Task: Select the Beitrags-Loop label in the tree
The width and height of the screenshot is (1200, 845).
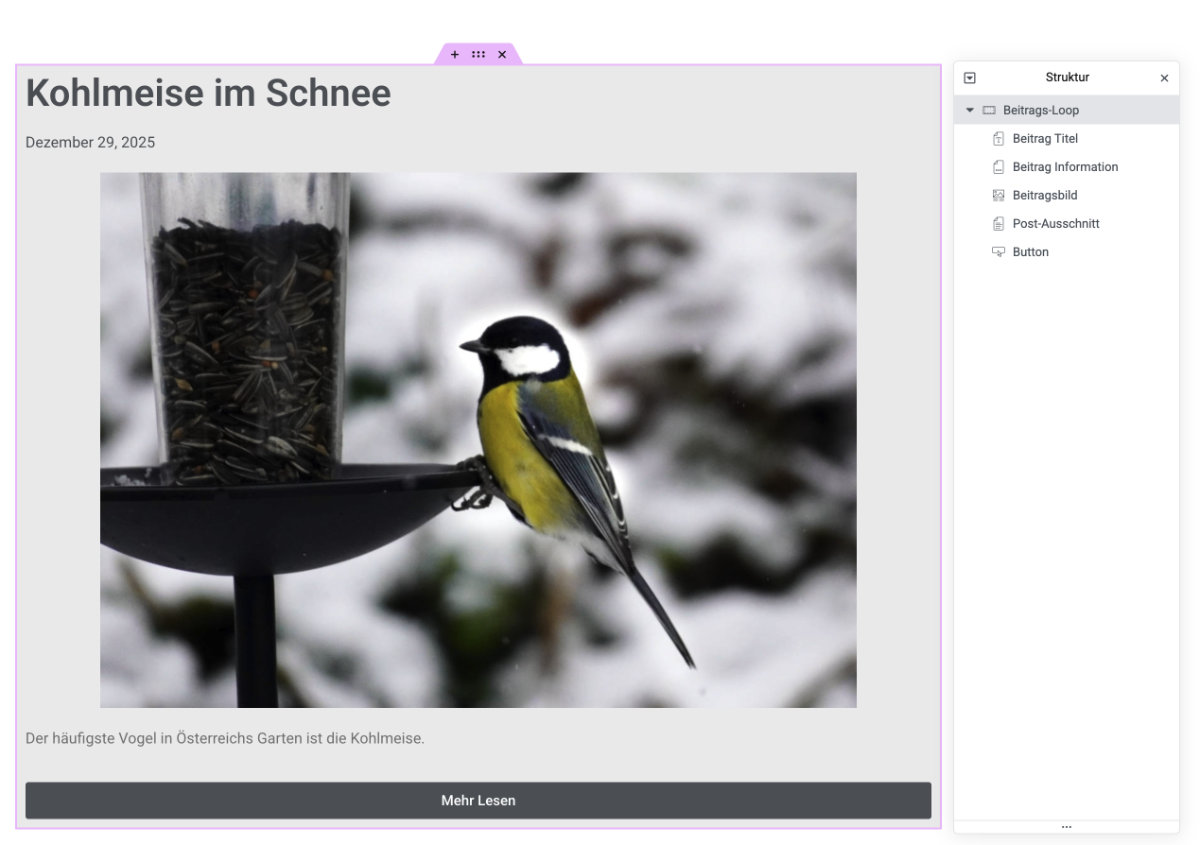Action: [1040, 110]
